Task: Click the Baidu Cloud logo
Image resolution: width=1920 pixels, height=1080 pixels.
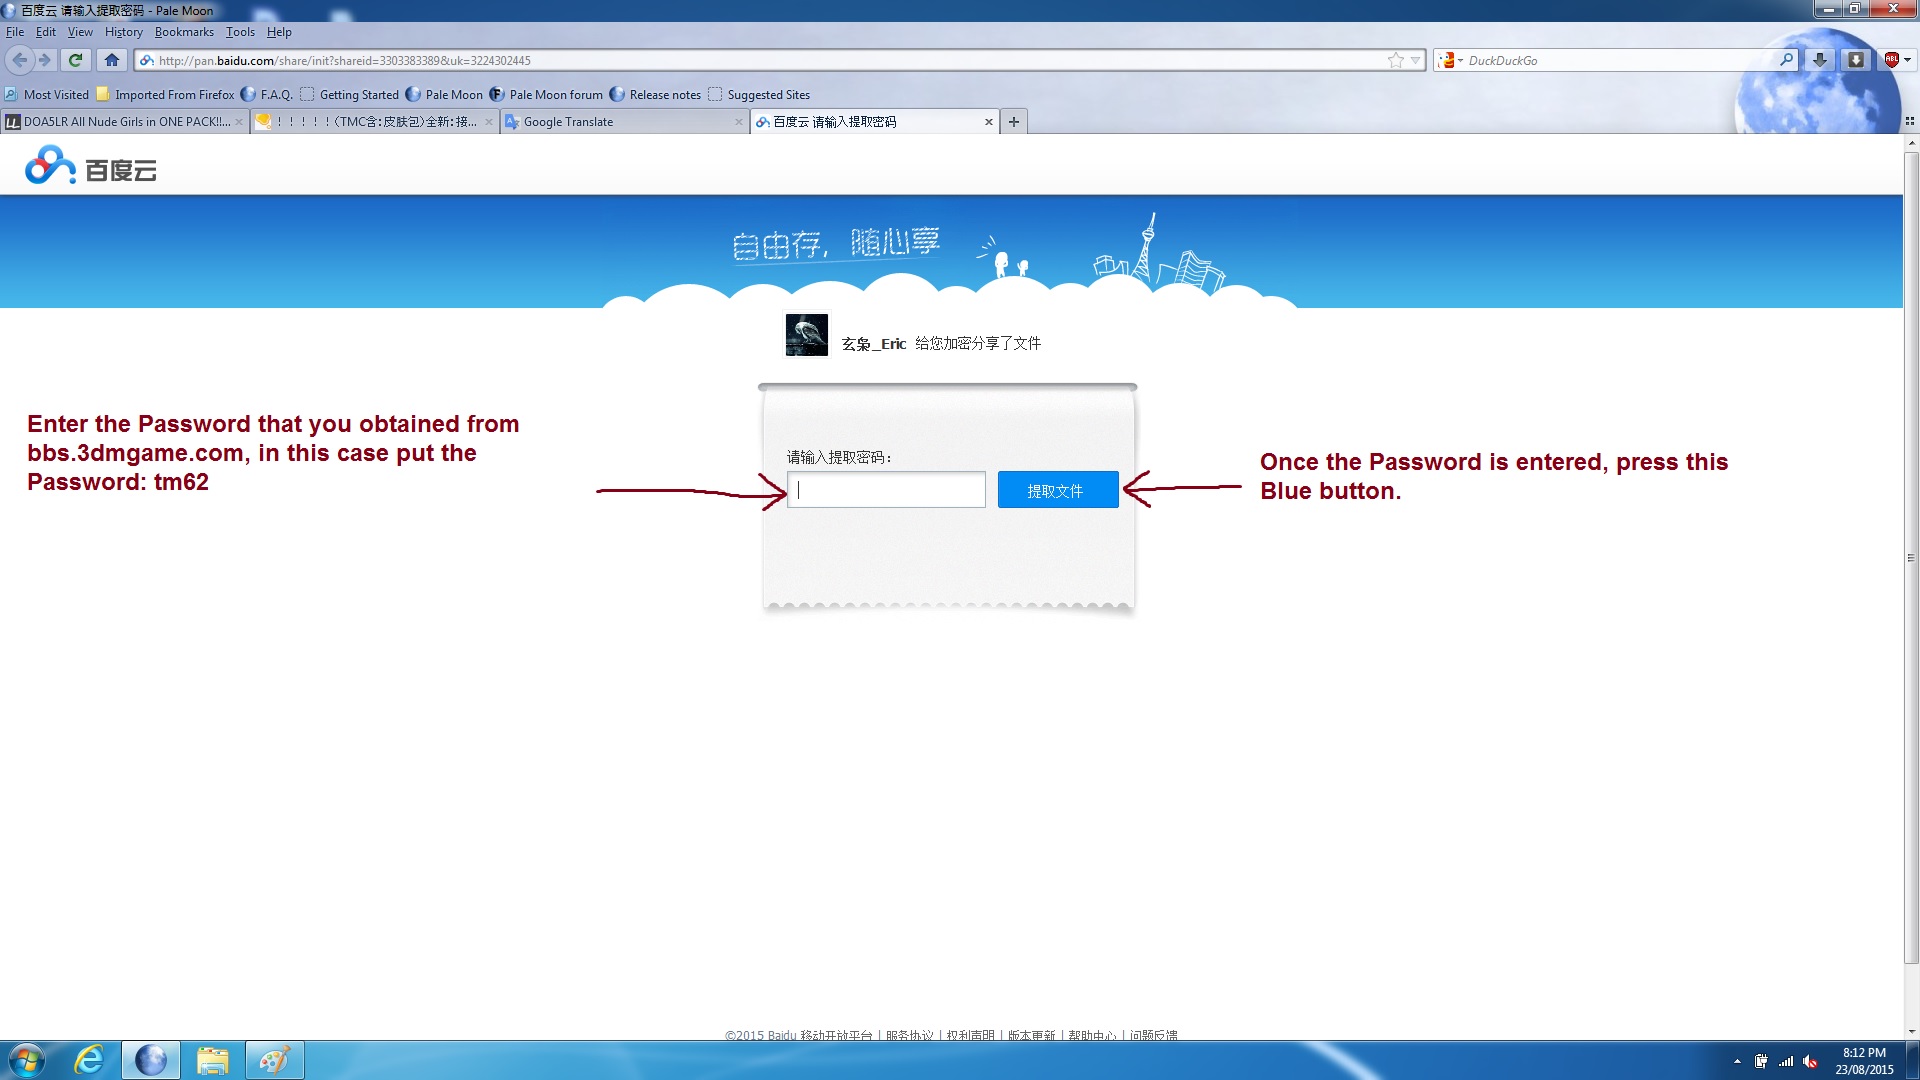Action: point(90,167)
